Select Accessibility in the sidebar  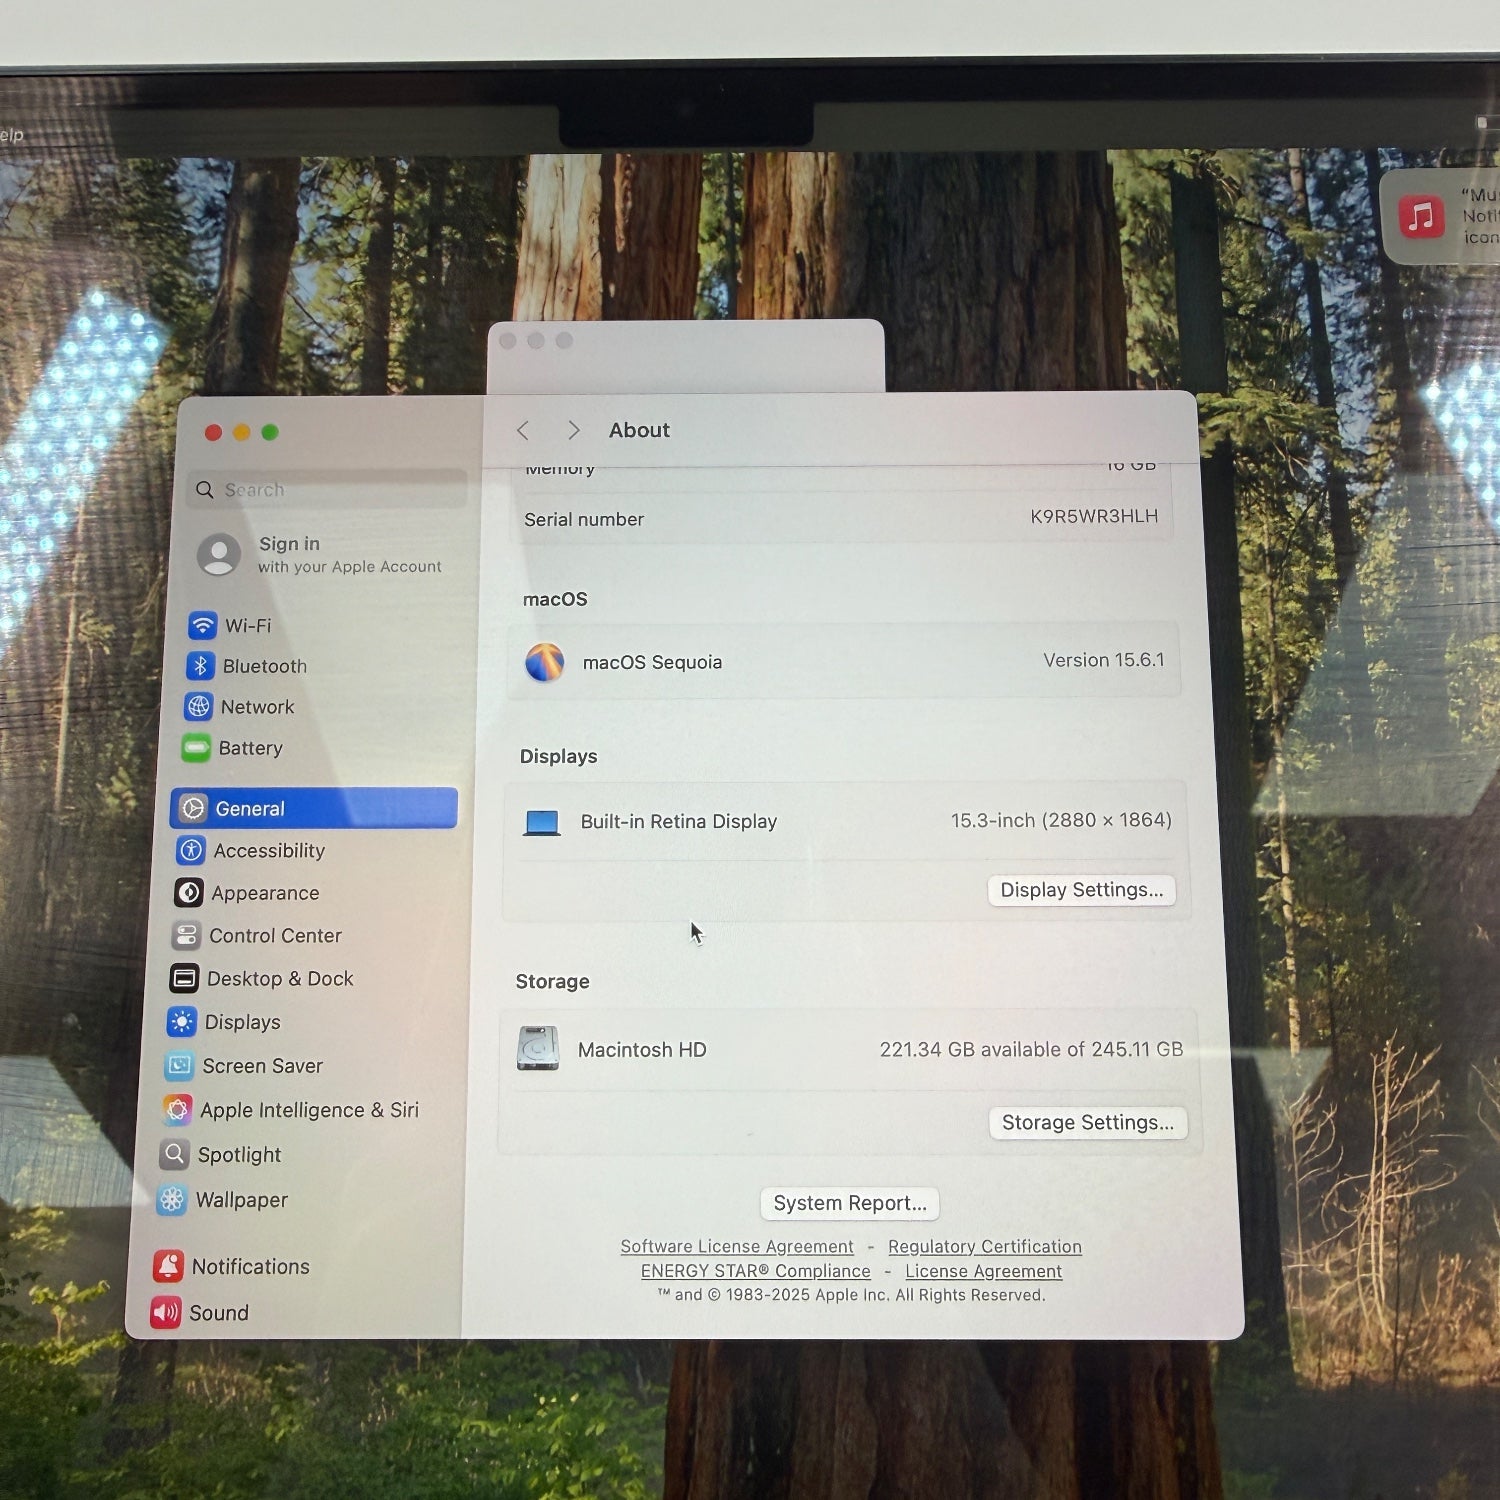coord(268,851)
